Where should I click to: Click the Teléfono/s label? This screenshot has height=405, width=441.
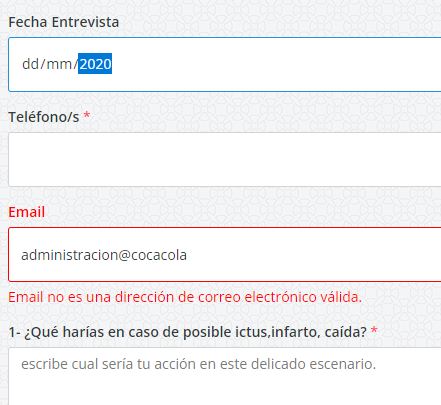tap(44, 117)
